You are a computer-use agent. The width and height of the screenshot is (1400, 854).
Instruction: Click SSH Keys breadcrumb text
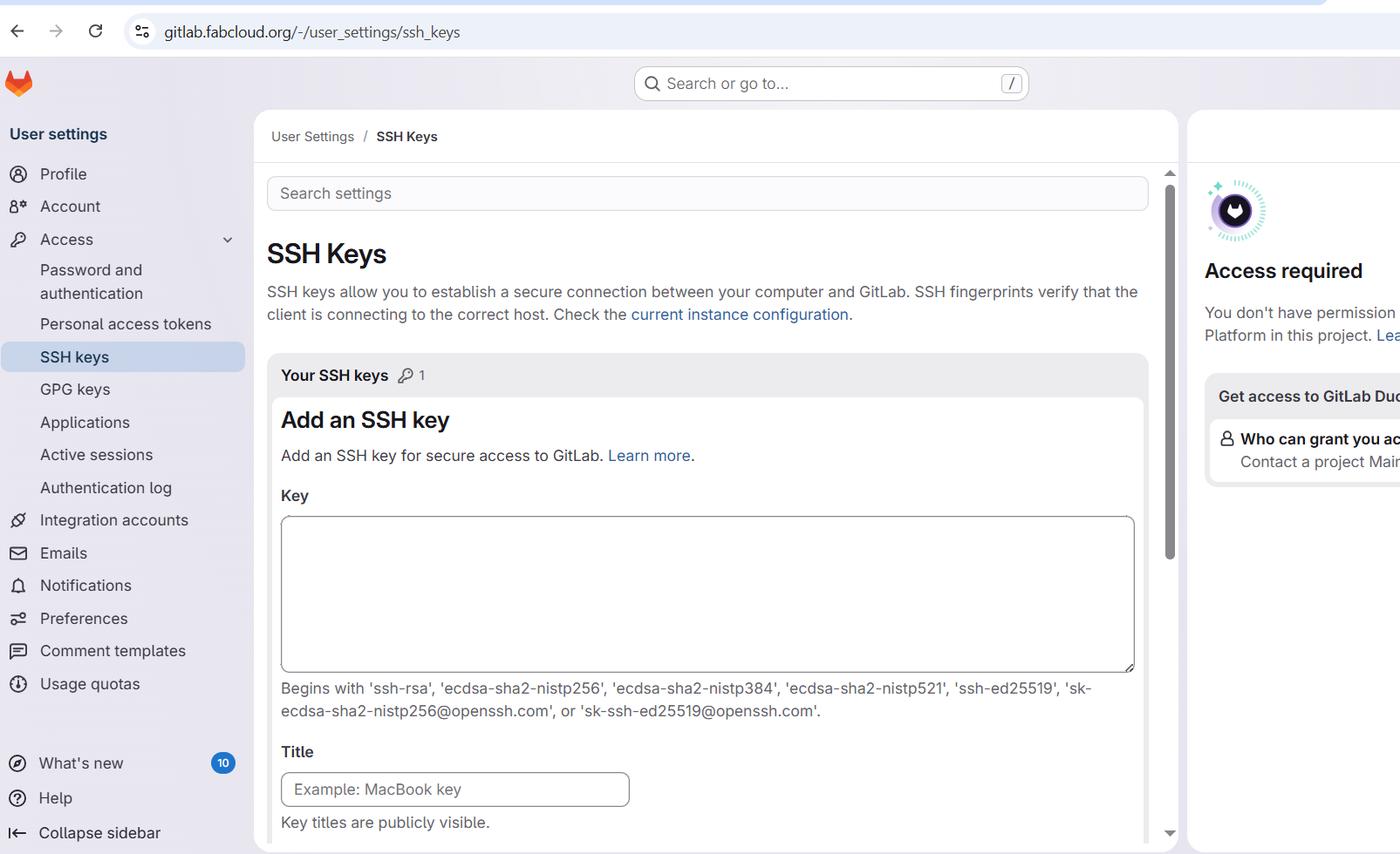[x=406, y=136]
